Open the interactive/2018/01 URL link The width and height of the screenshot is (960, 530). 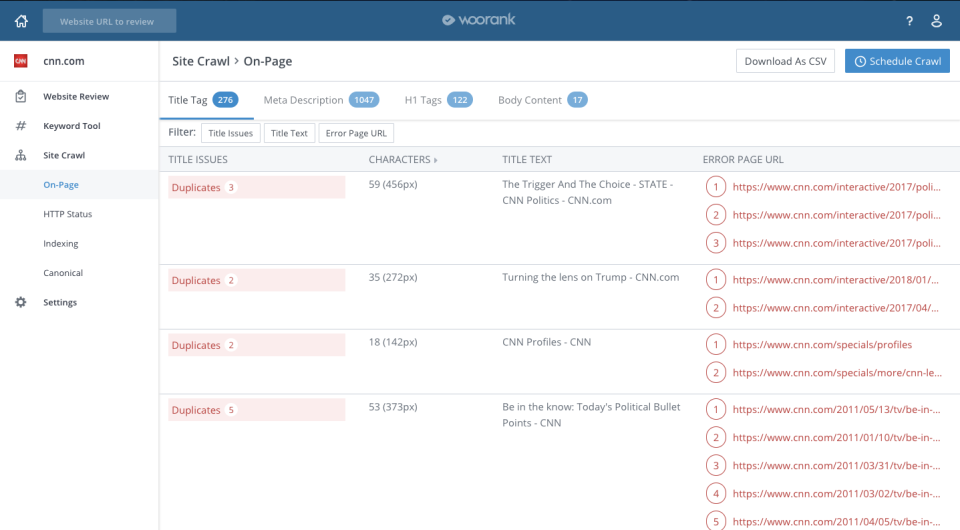tap(835, 280)
